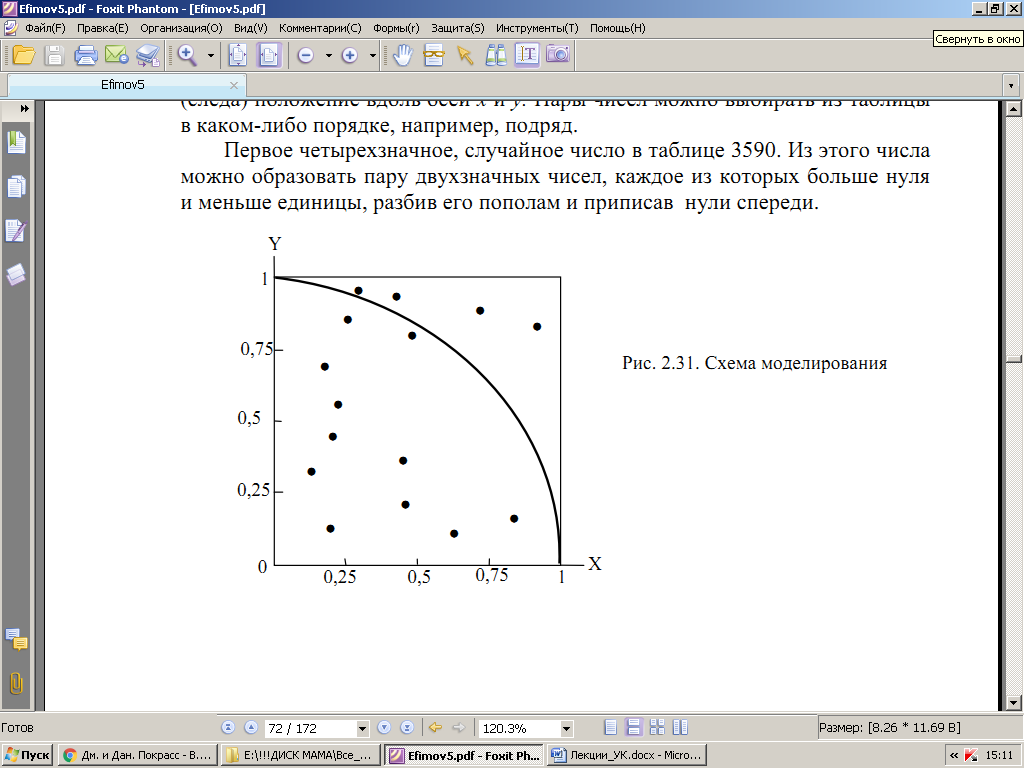Toggle the Select Text tool

point(527,55)
